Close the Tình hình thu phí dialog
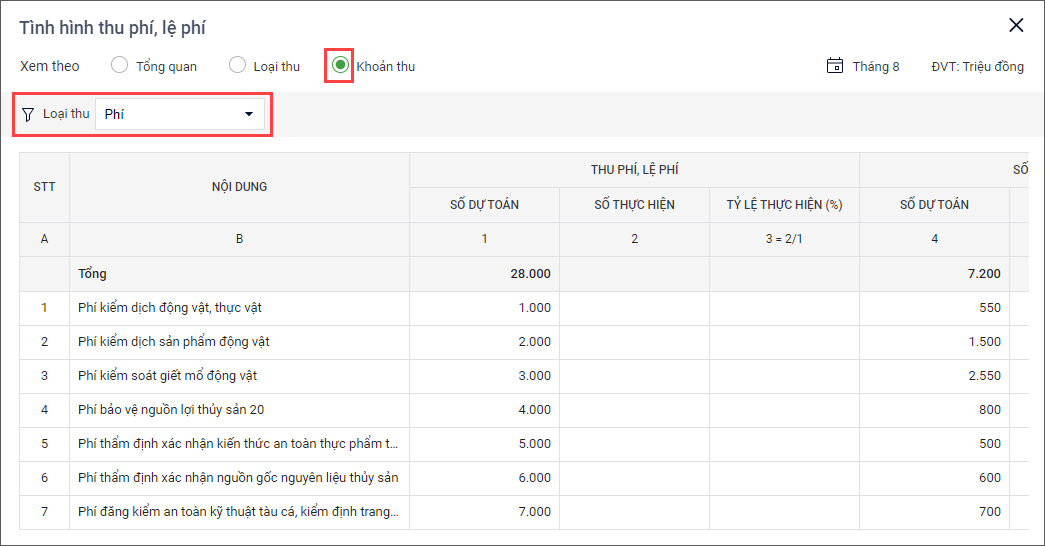 click(x=1016, y=26)
